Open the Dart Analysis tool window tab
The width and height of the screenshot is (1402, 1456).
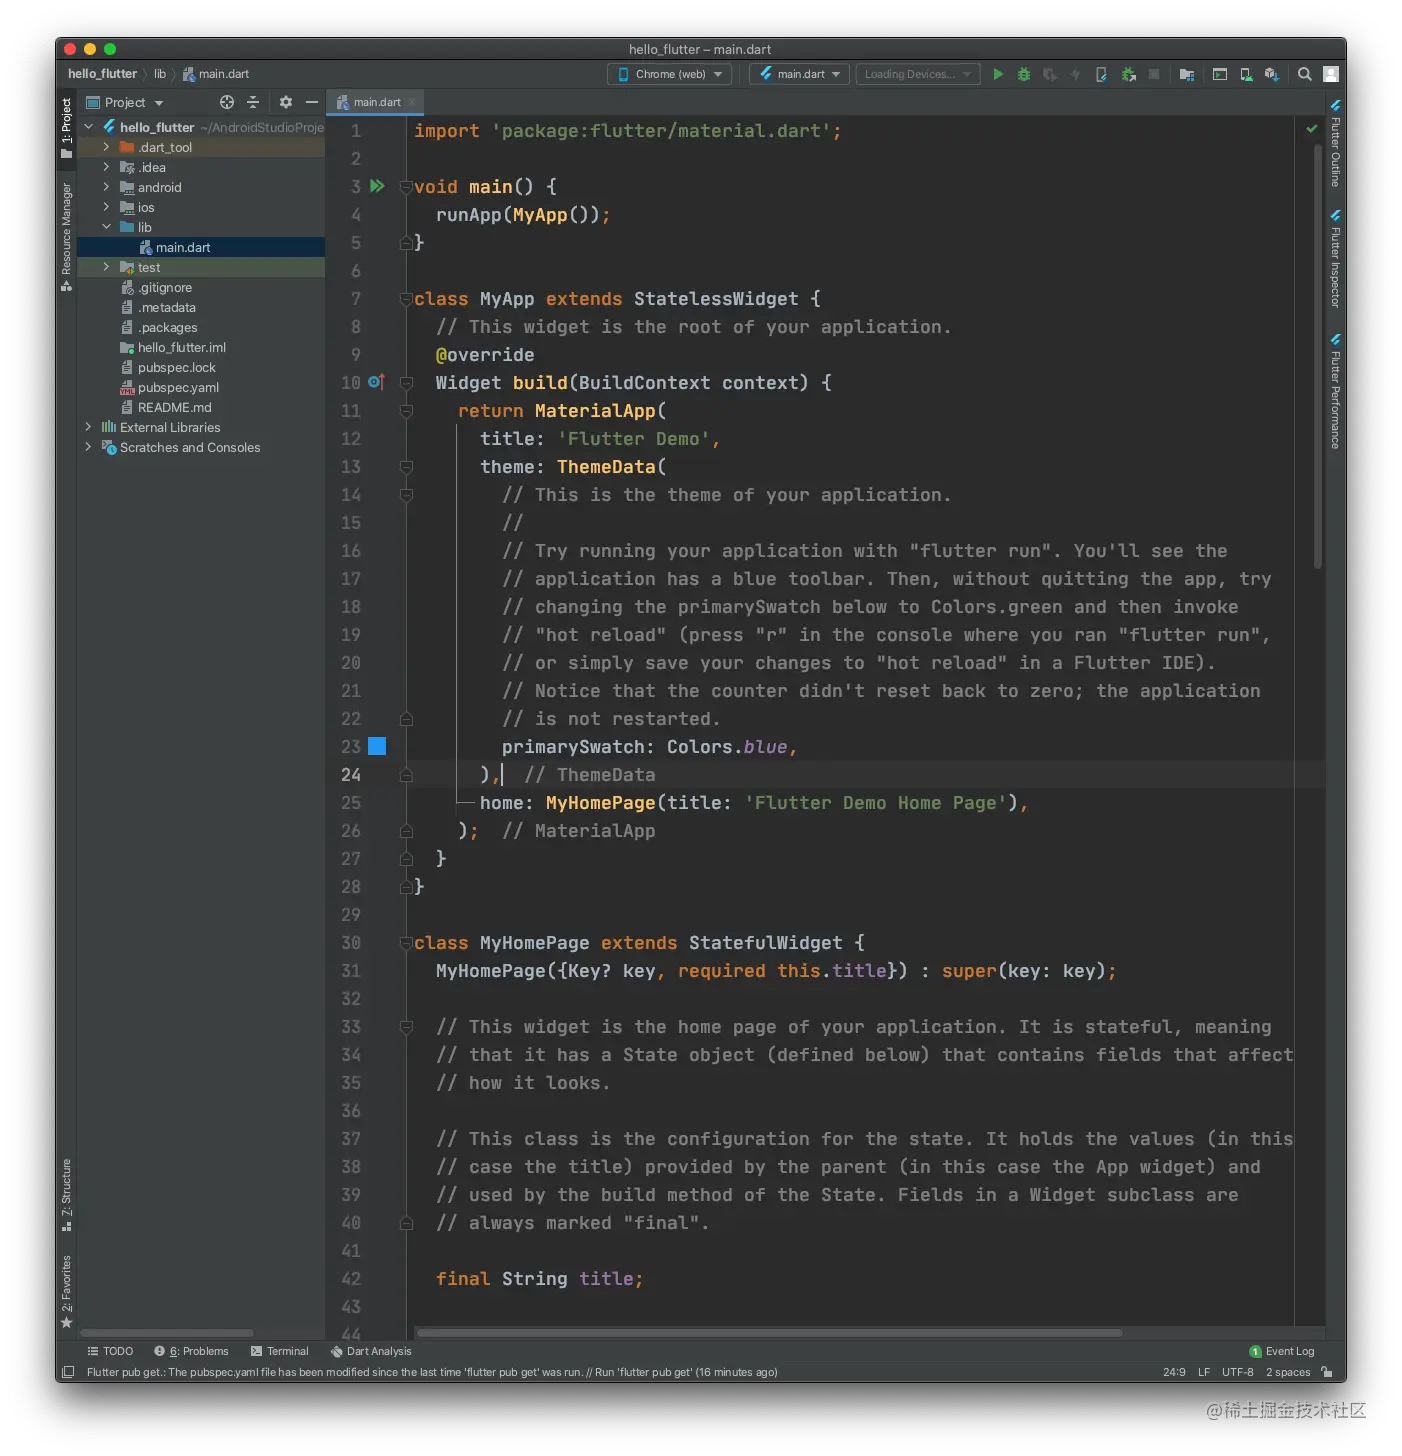[x=371, y=1351]
